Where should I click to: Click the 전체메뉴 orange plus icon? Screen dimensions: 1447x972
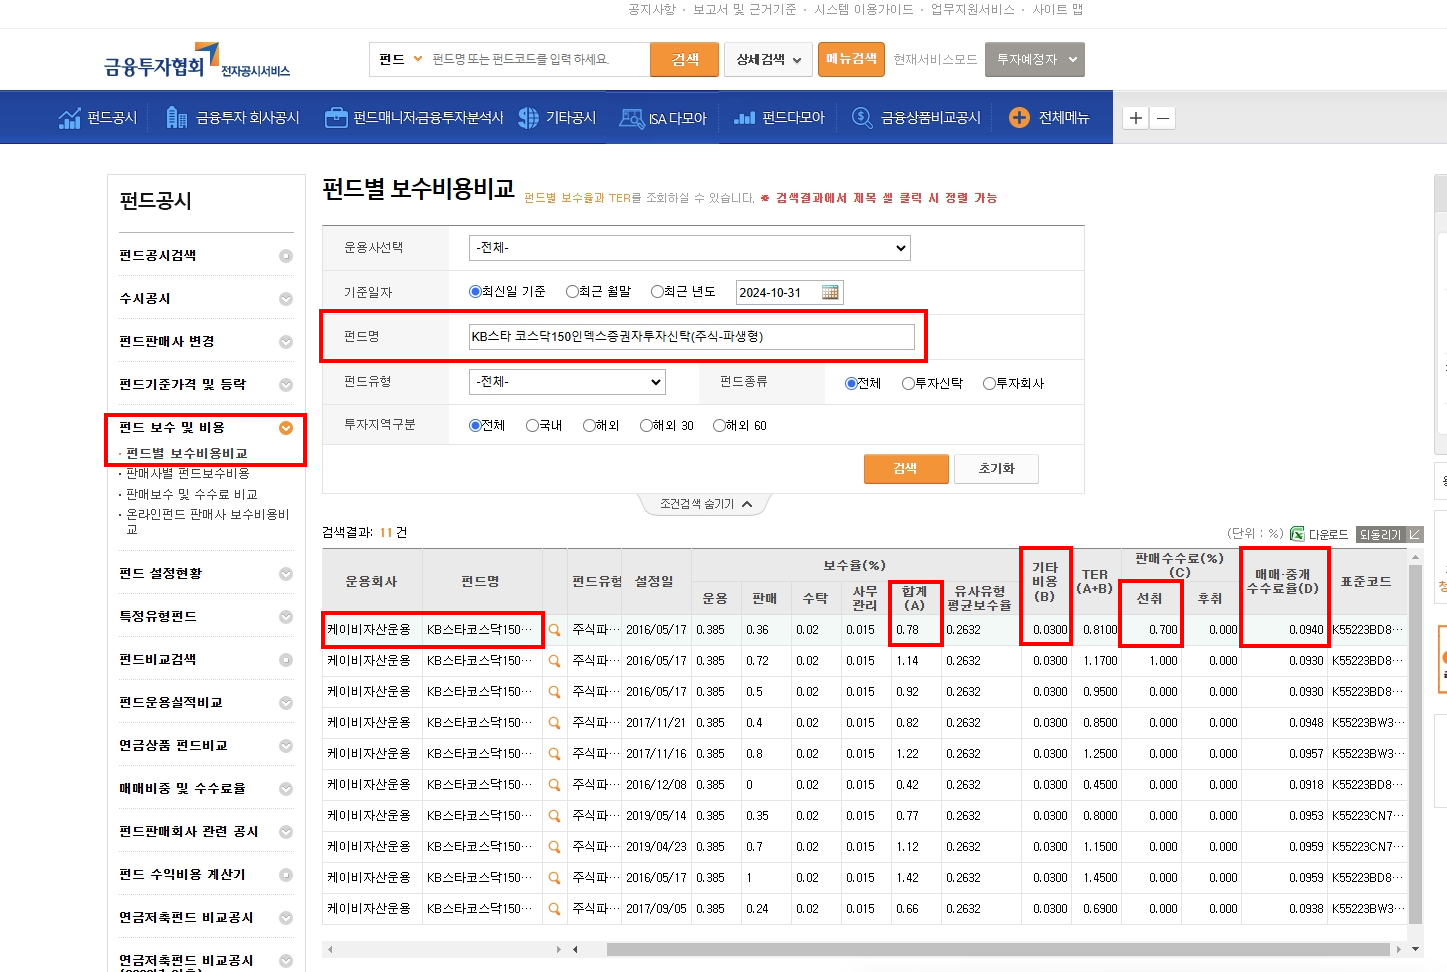click(1019, 118)
